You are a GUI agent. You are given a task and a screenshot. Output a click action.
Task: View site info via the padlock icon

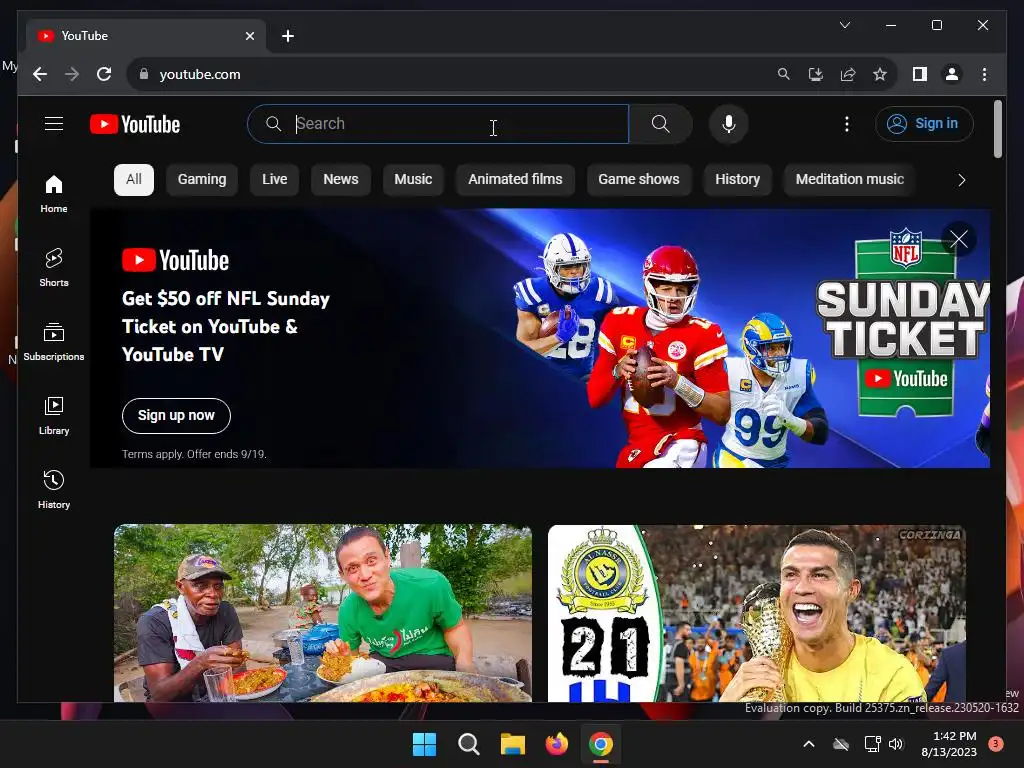point(144,74)
